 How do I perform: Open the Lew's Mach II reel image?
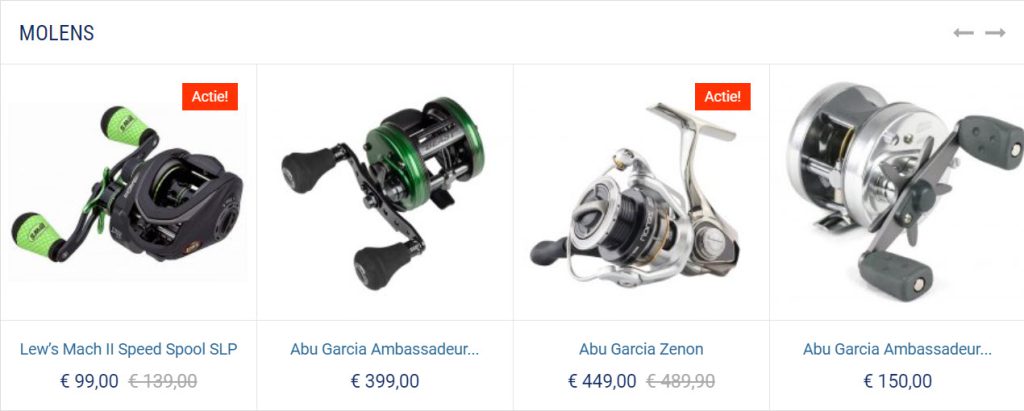tap(128, 191)
